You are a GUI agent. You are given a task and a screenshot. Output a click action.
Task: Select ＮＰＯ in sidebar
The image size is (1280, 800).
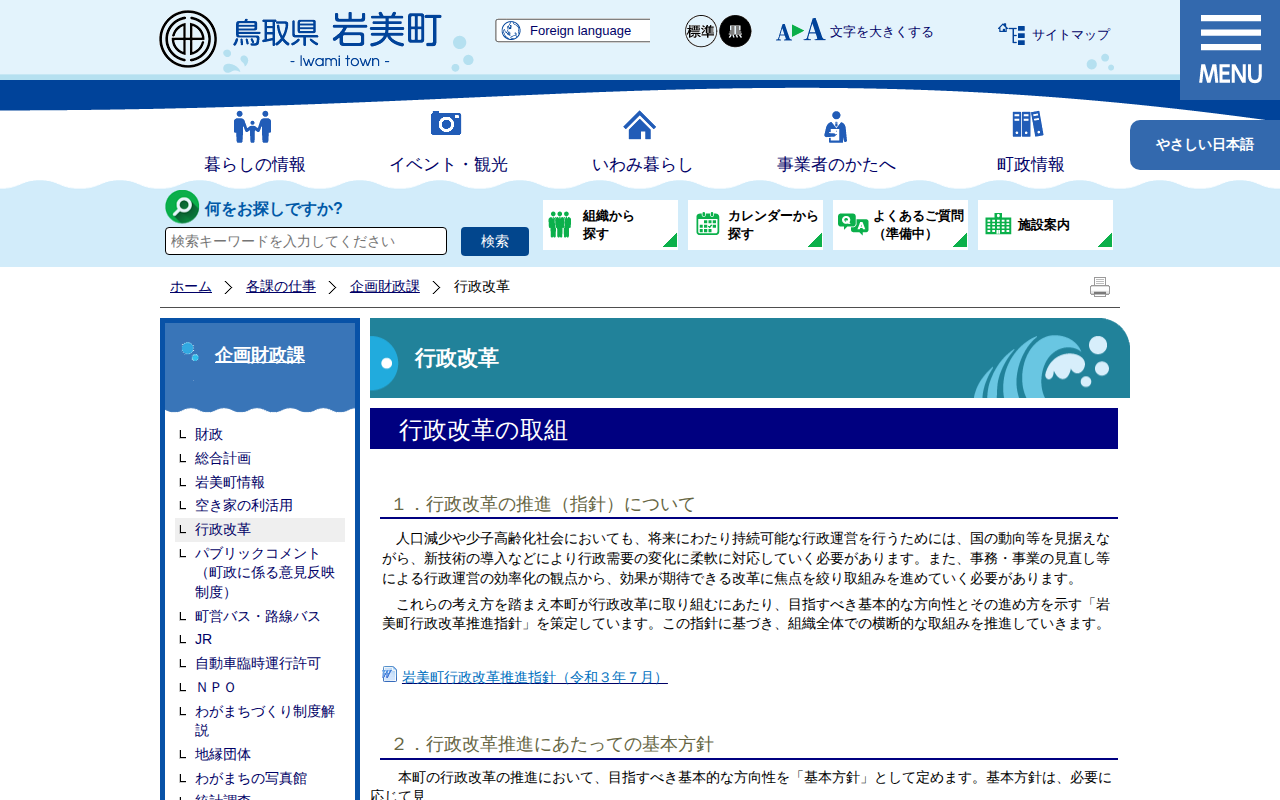point(215,687)
